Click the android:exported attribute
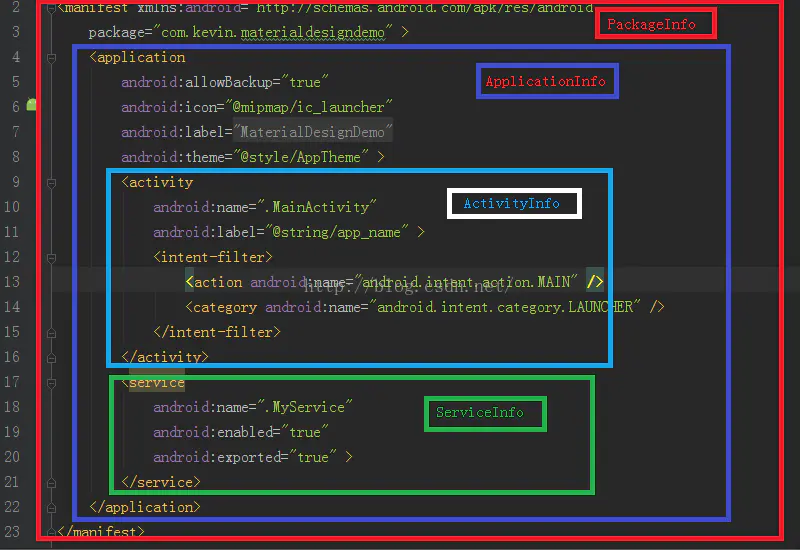The image size is (800, 550). [x=217, y=457]
